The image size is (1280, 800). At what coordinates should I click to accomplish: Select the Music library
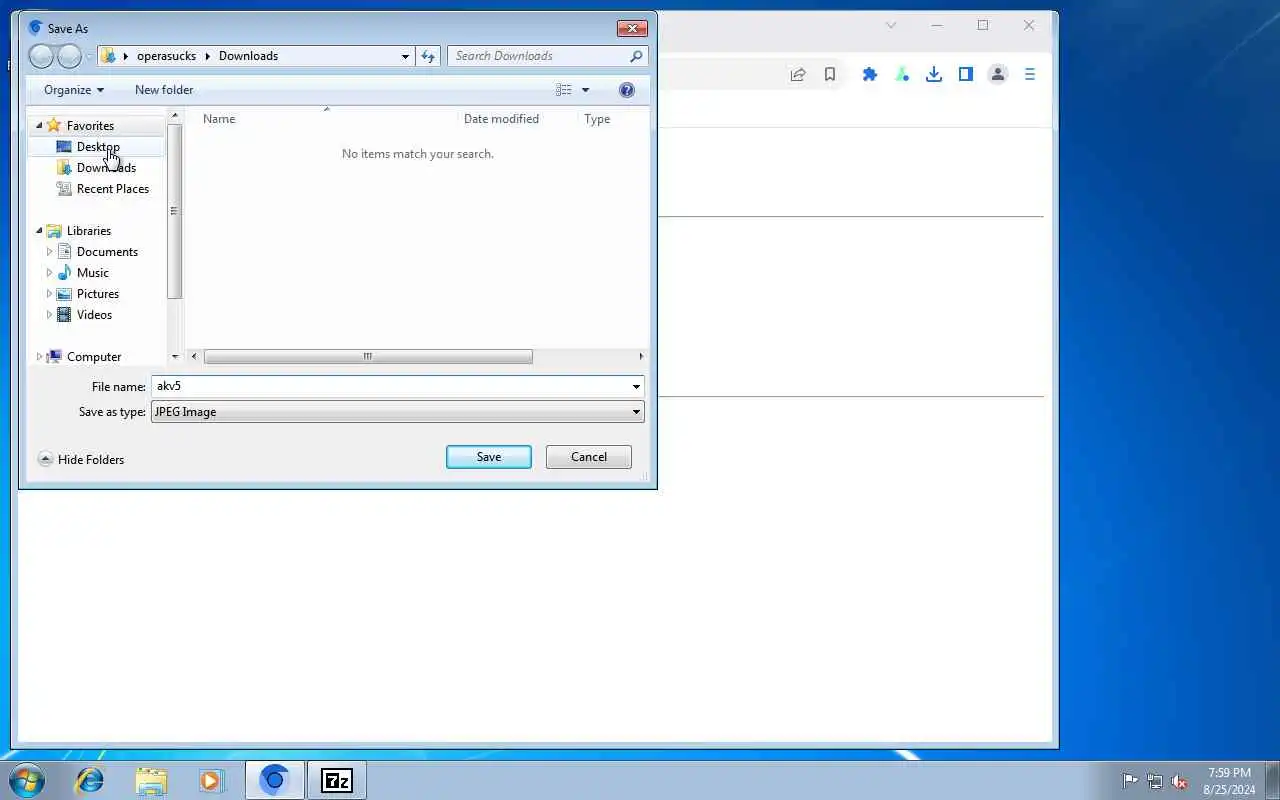click(93, 273)
